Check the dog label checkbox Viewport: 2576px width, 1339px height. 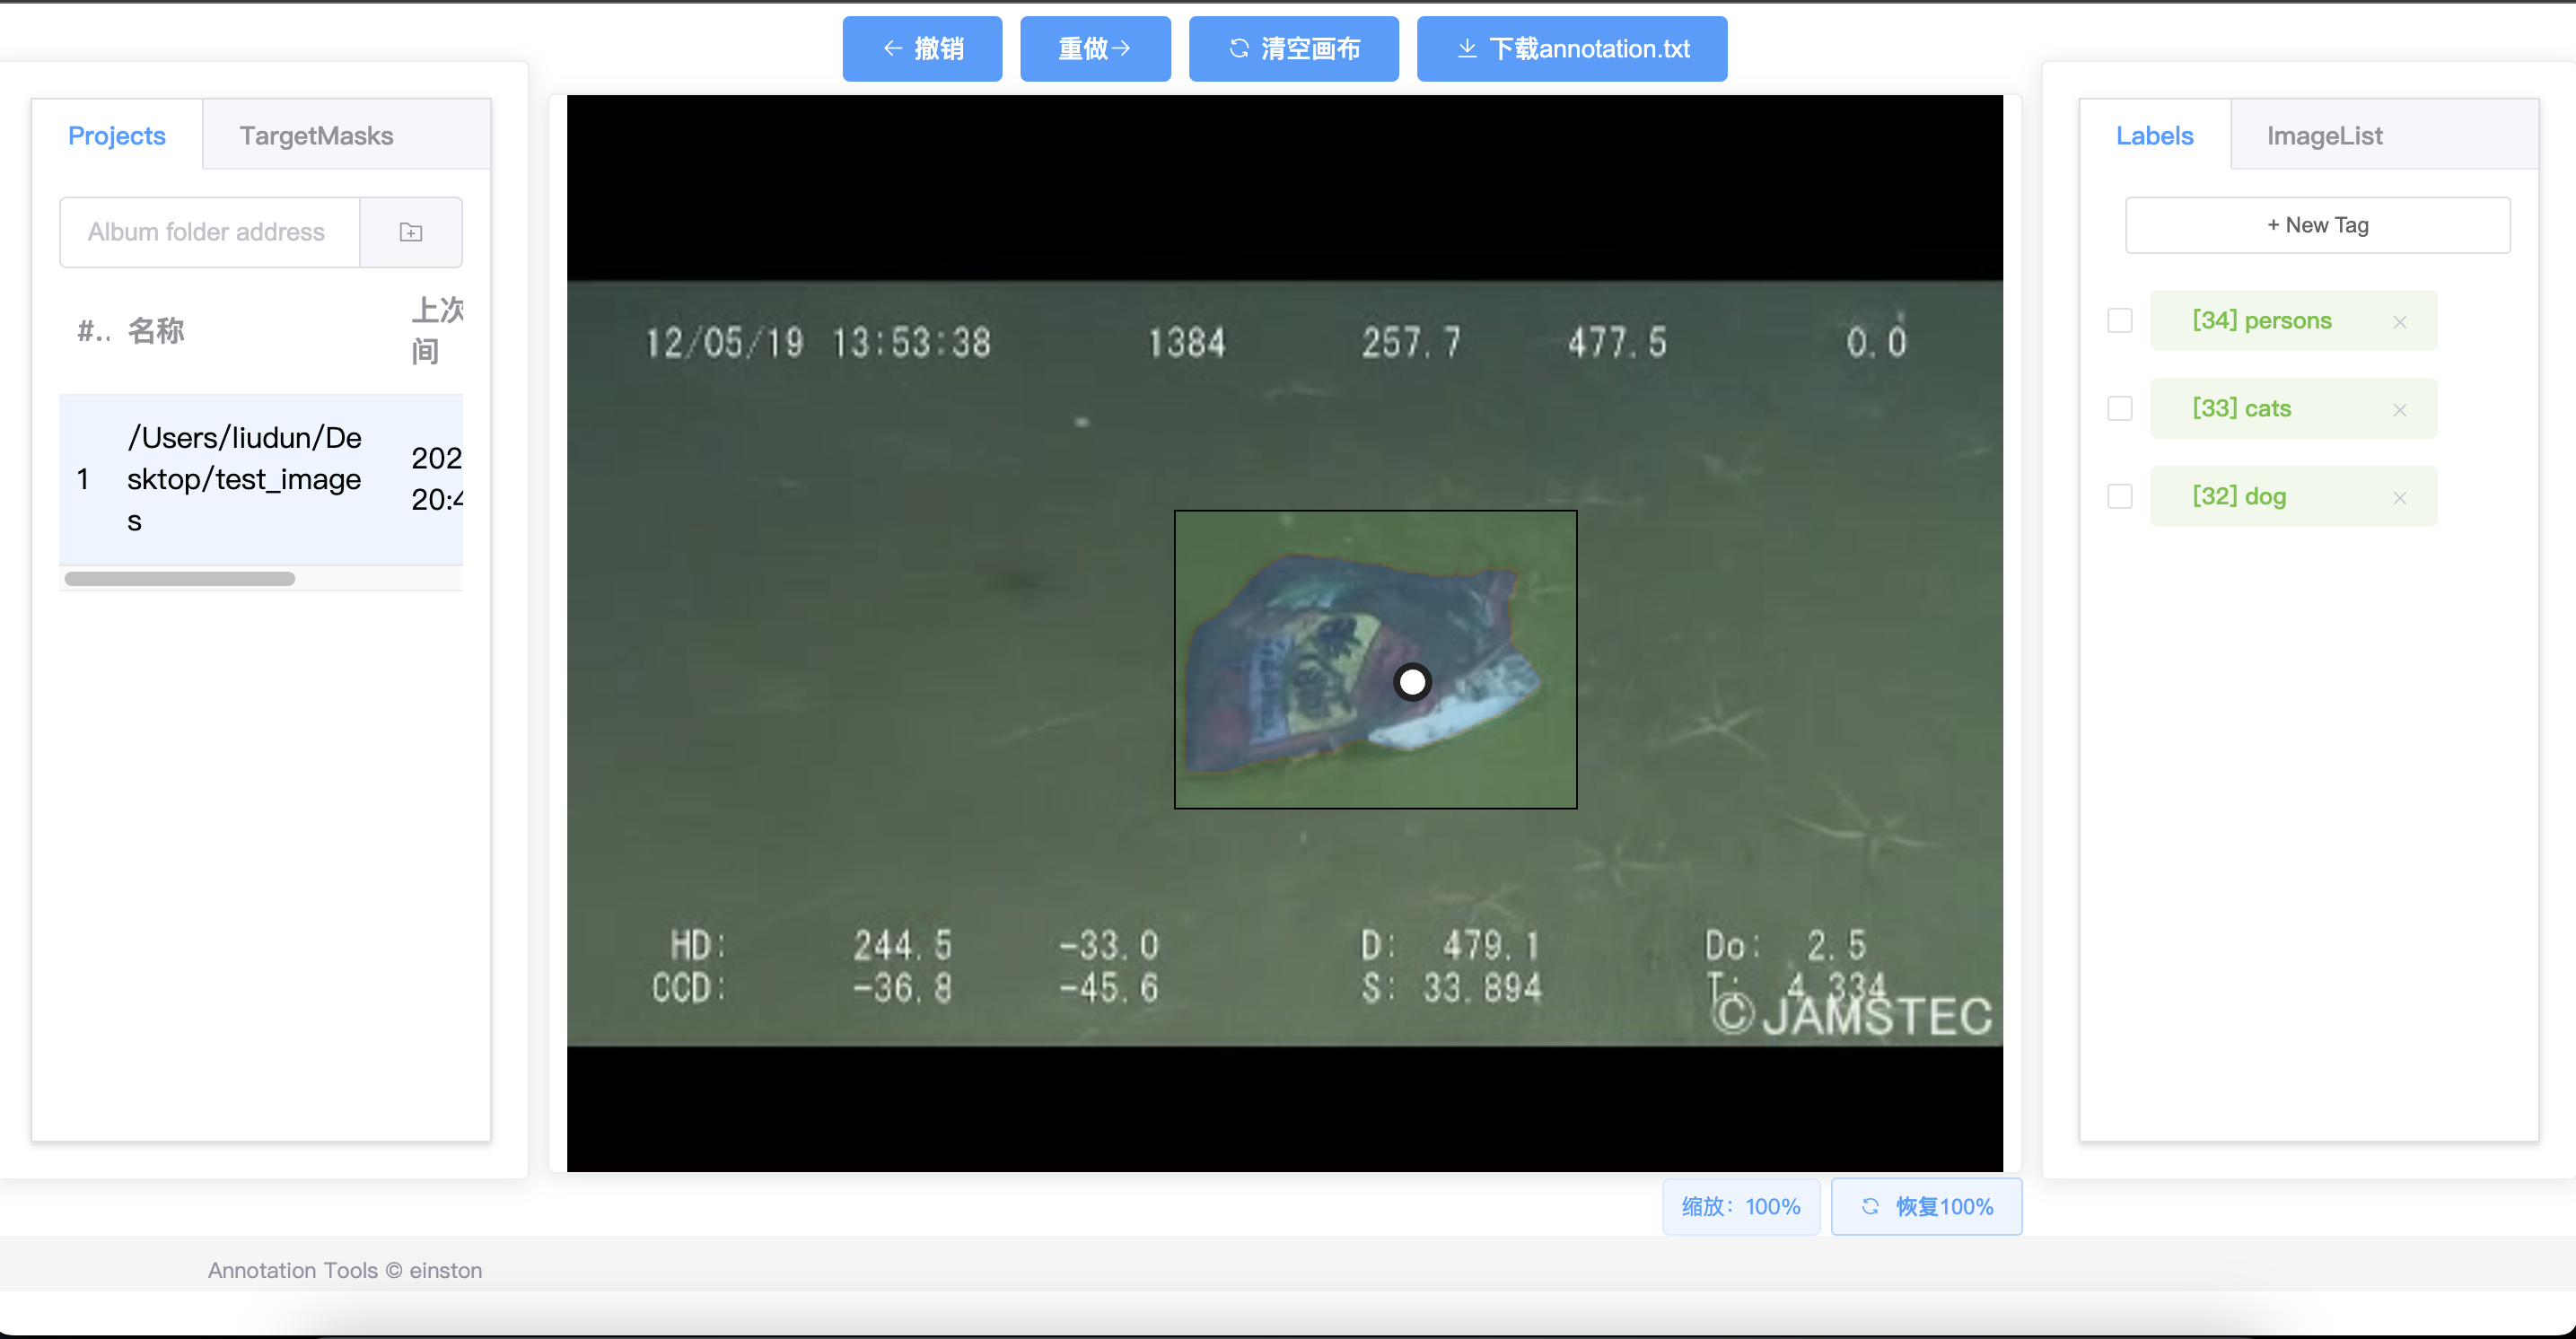click(x=2119, y=497)
